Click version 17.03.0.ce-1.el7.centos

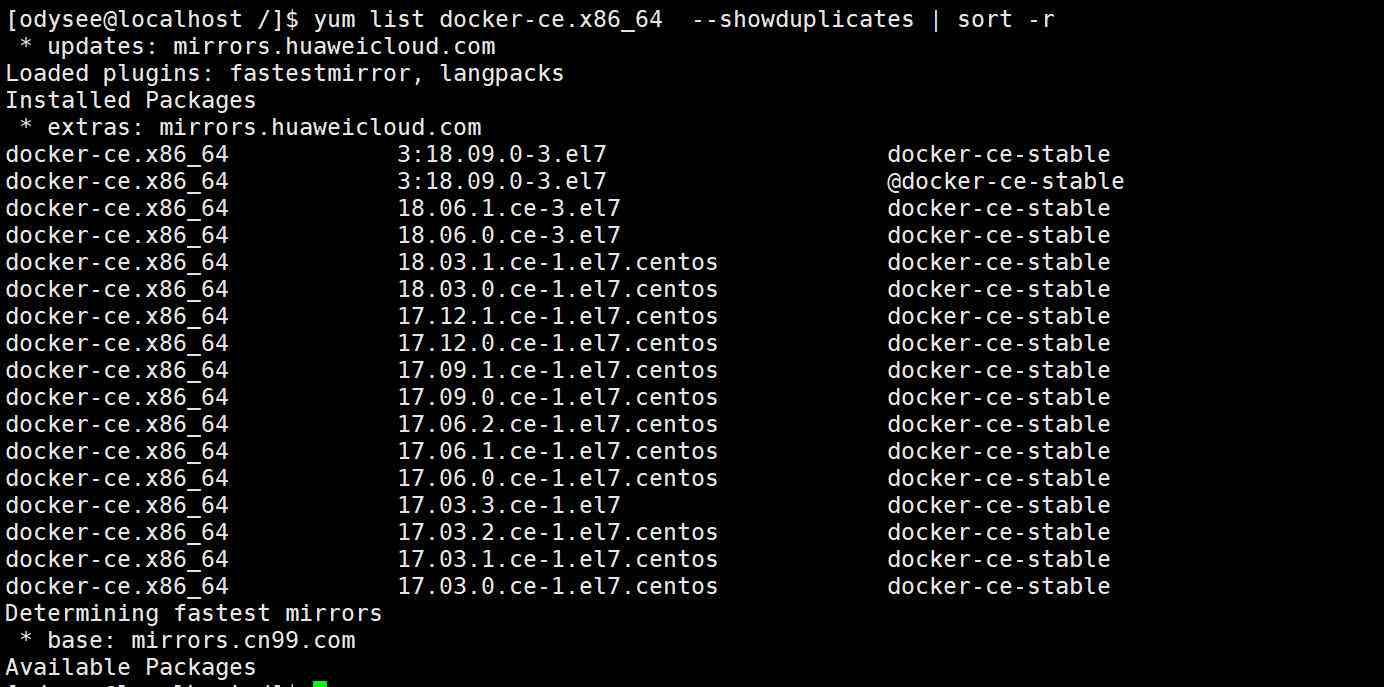[558, 587]
